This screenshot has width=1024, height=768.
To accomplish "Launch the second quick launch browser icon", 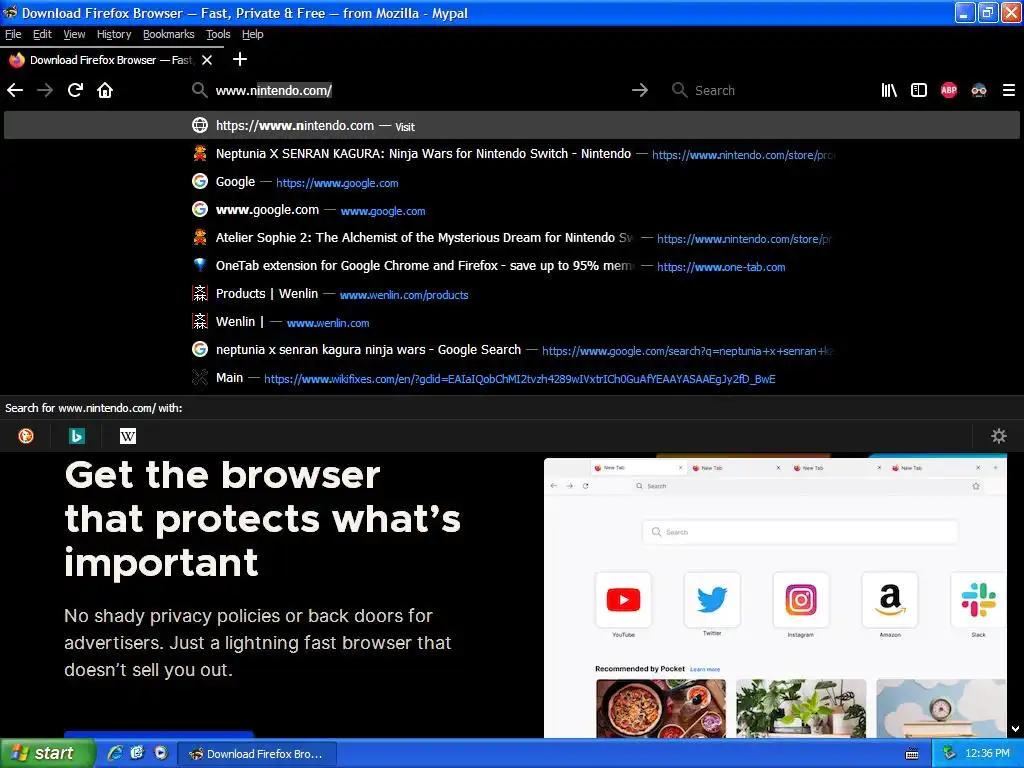I will coord(137,753).
